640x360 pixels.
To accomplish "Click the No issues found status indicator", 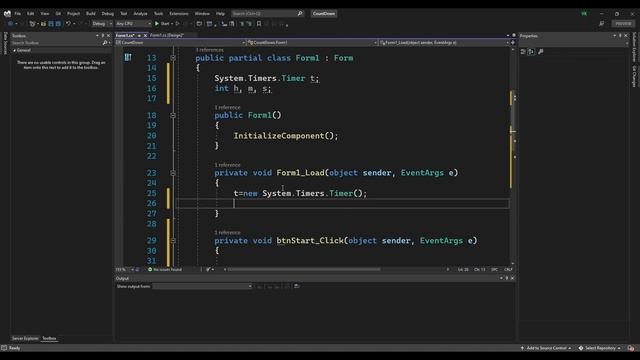I will click(165, 269).
